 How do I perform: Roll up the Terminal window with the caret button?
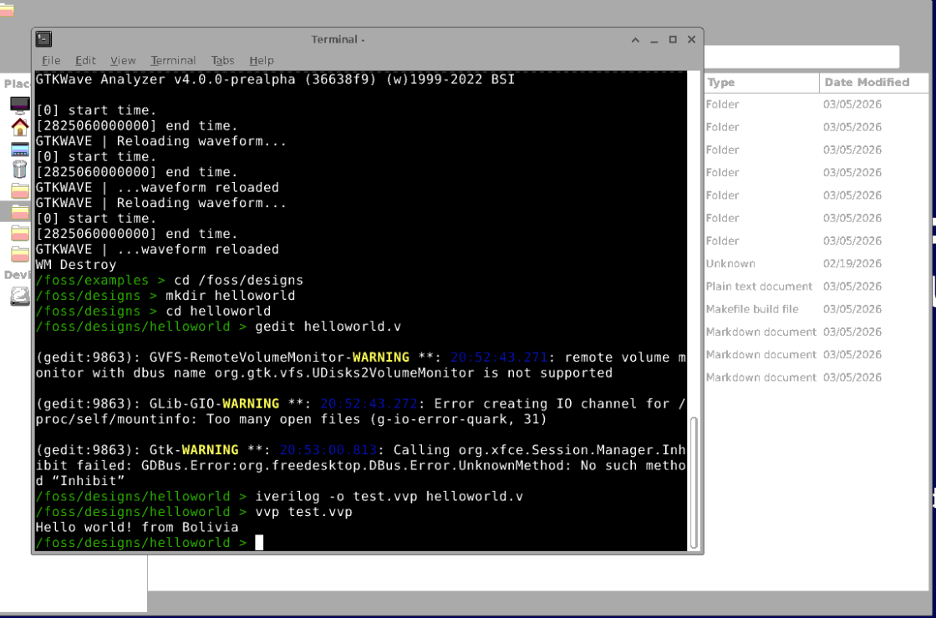pos(635,40)
